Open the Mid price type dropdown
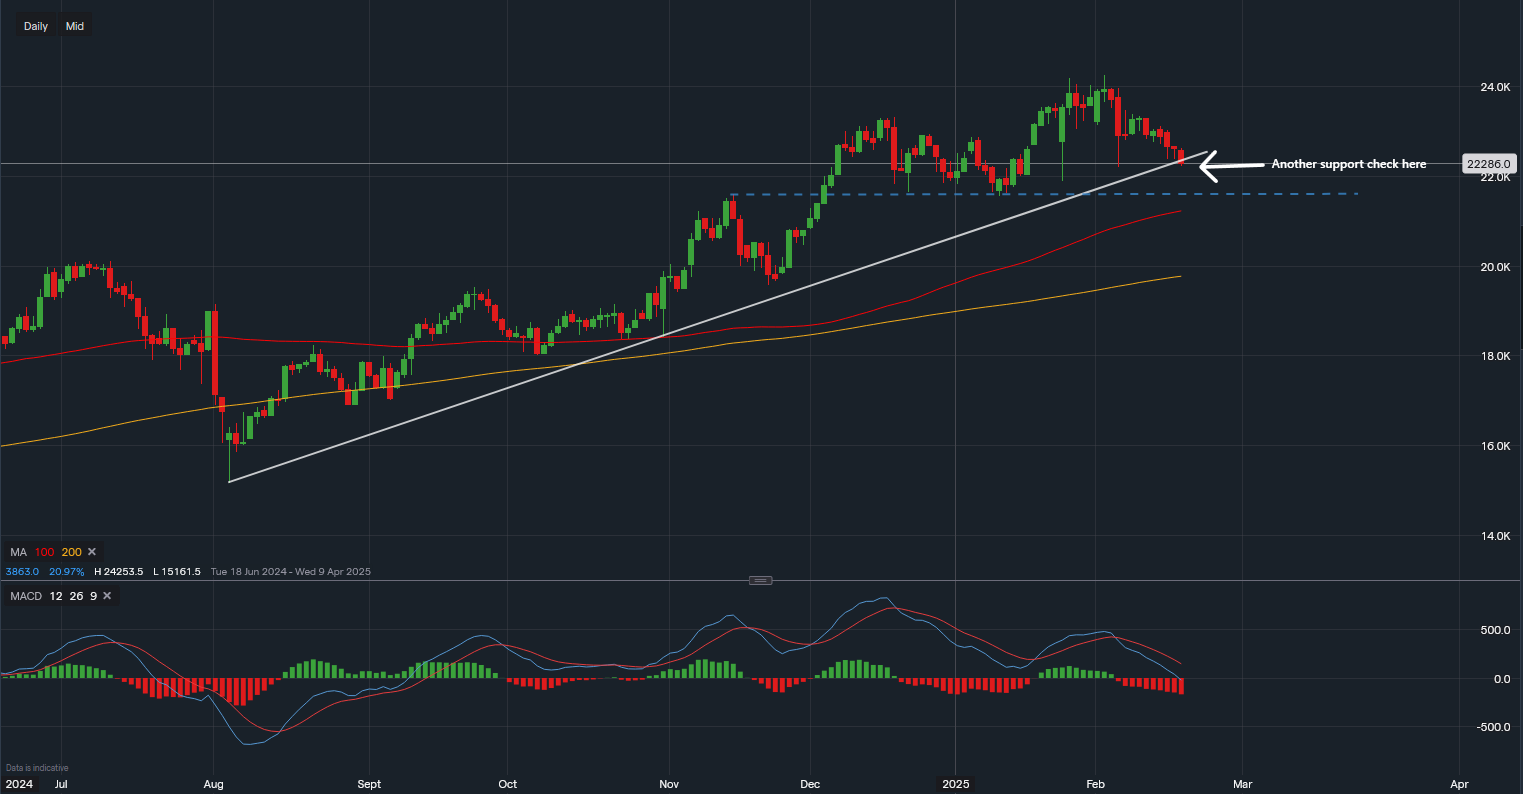This screenshot has width=1523, height=794. pyautogui.click(x=75, y=26)
